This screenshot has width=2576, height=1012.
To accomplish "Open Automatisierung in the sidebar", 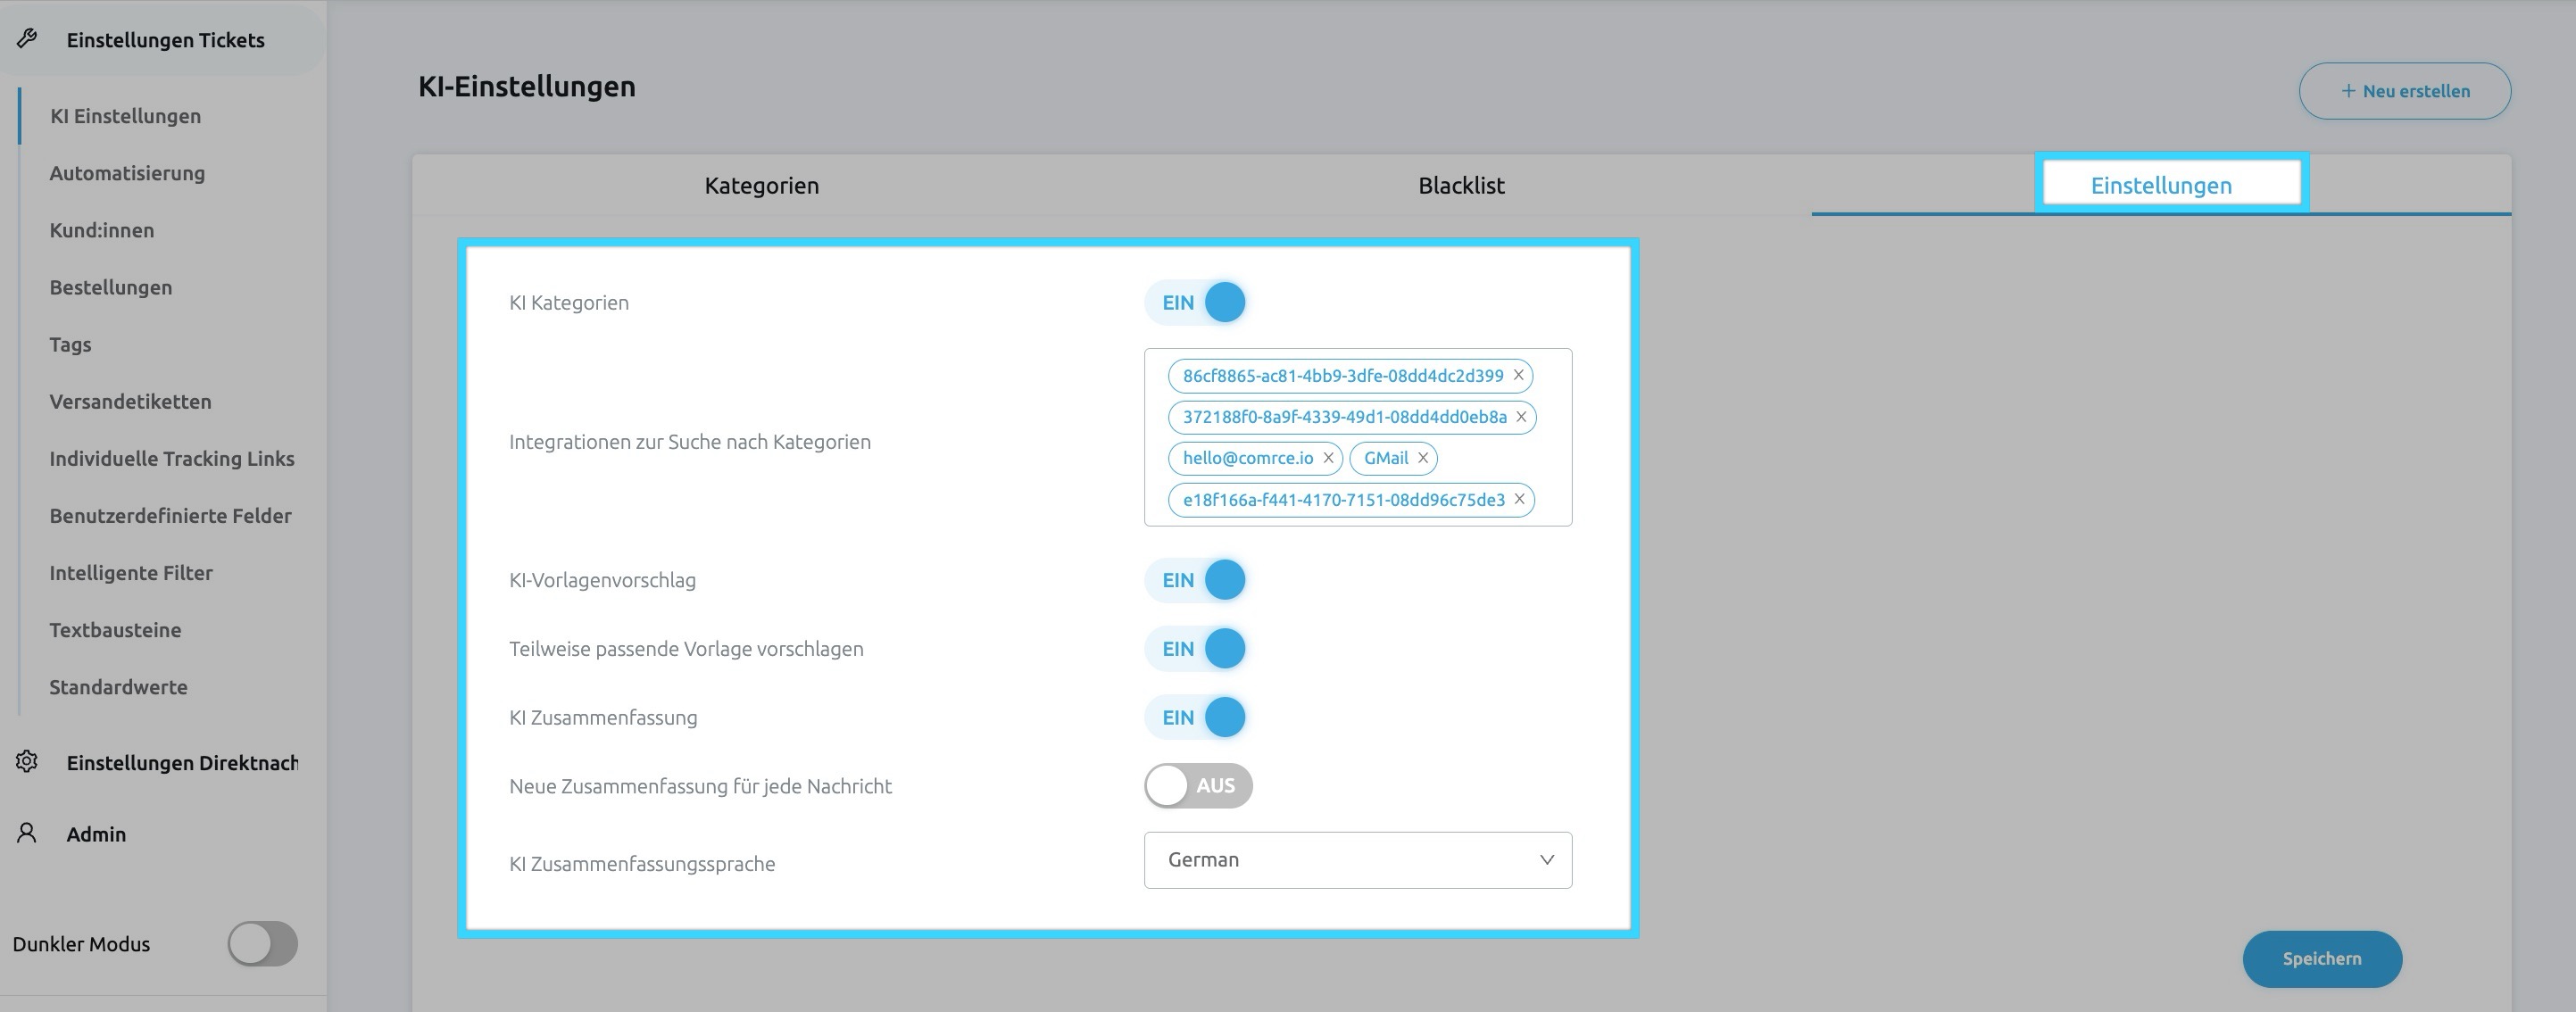I will pos(127,173).
